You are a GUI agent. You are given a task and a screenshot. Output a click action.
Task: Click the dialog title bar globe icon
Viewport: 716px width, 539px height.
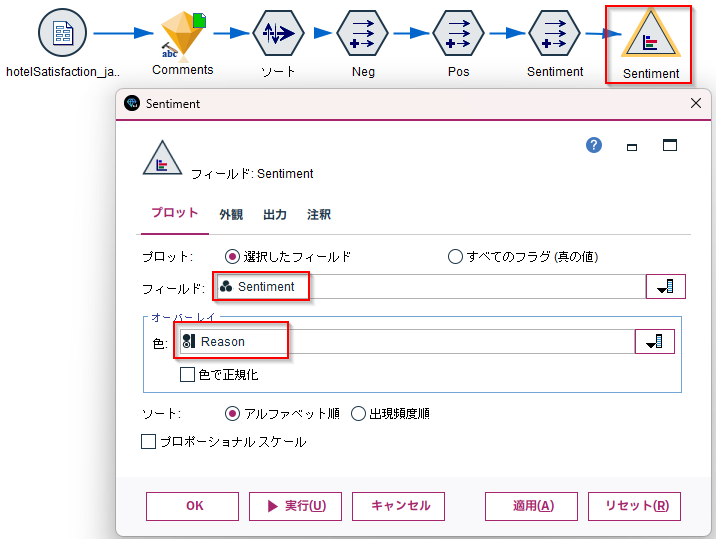pos(132,103)
